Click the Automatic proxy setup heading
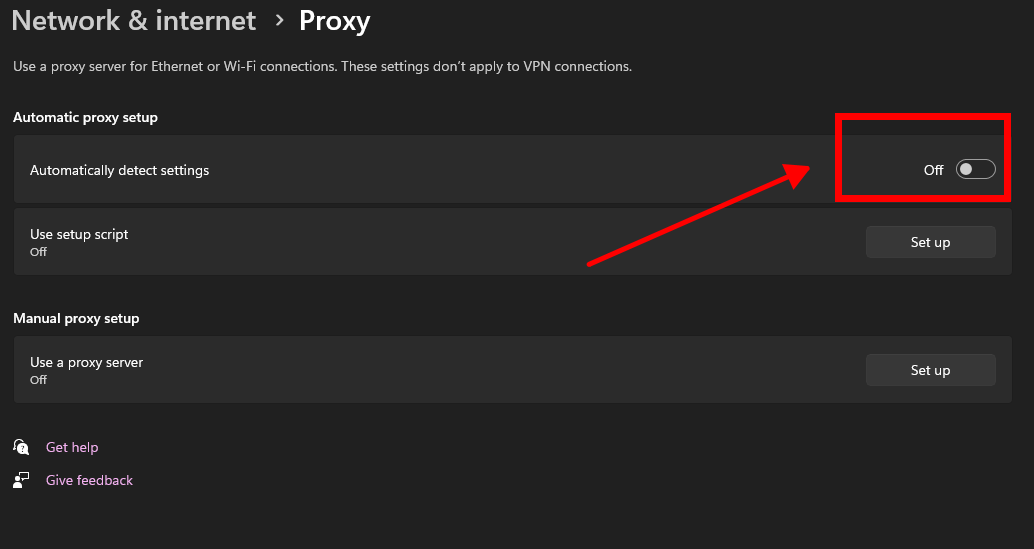The height and width of the screenshot is (549, 1034). (85, 117)
